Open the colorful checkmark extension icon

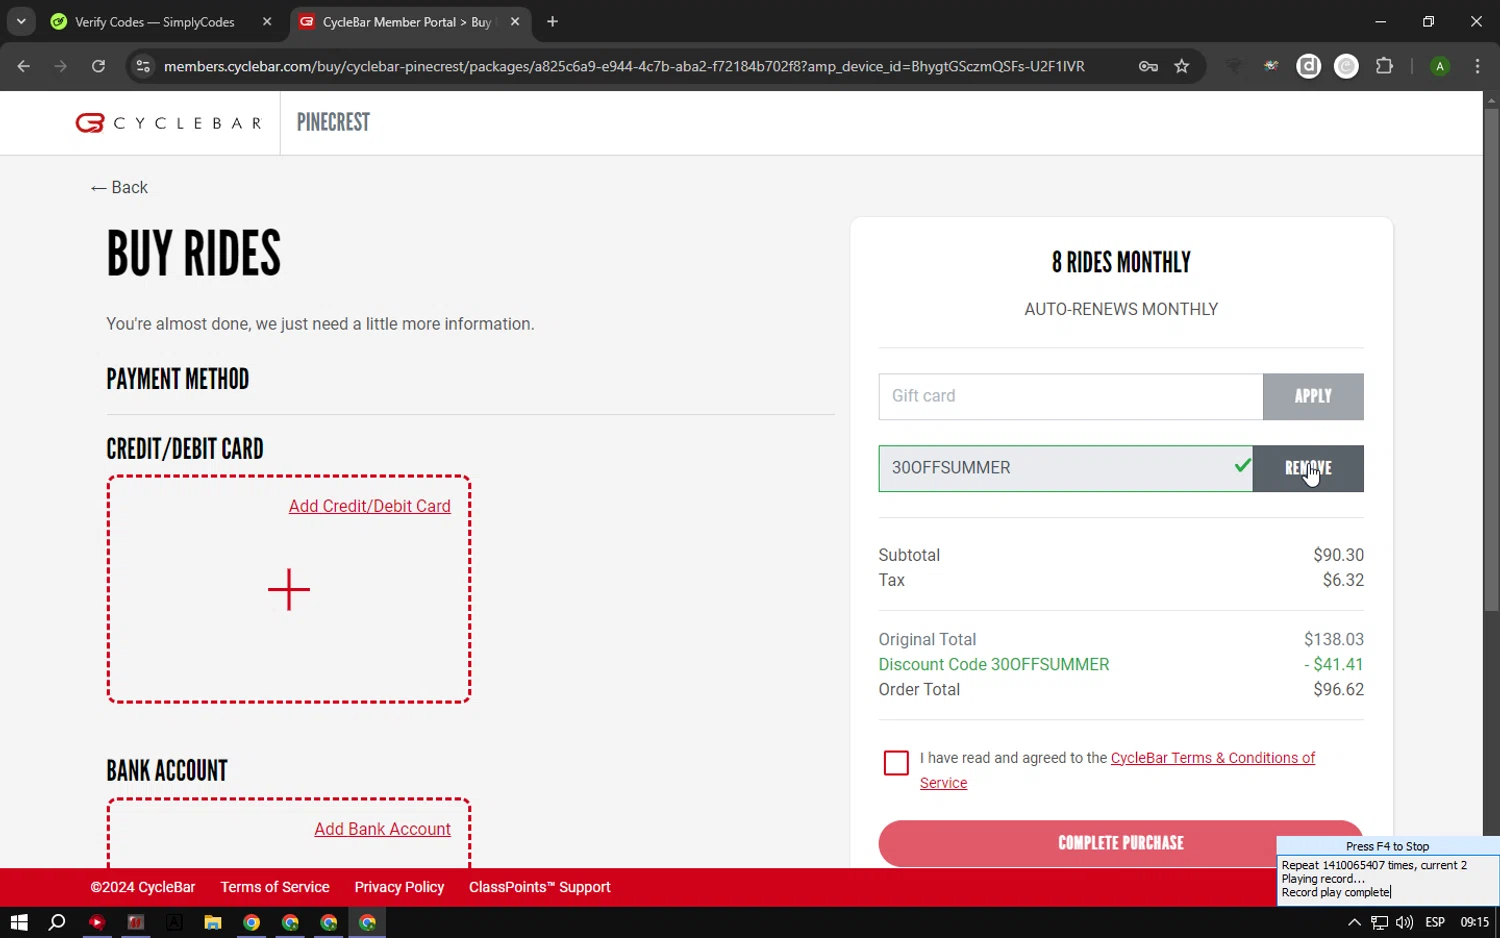(1271, 66)
